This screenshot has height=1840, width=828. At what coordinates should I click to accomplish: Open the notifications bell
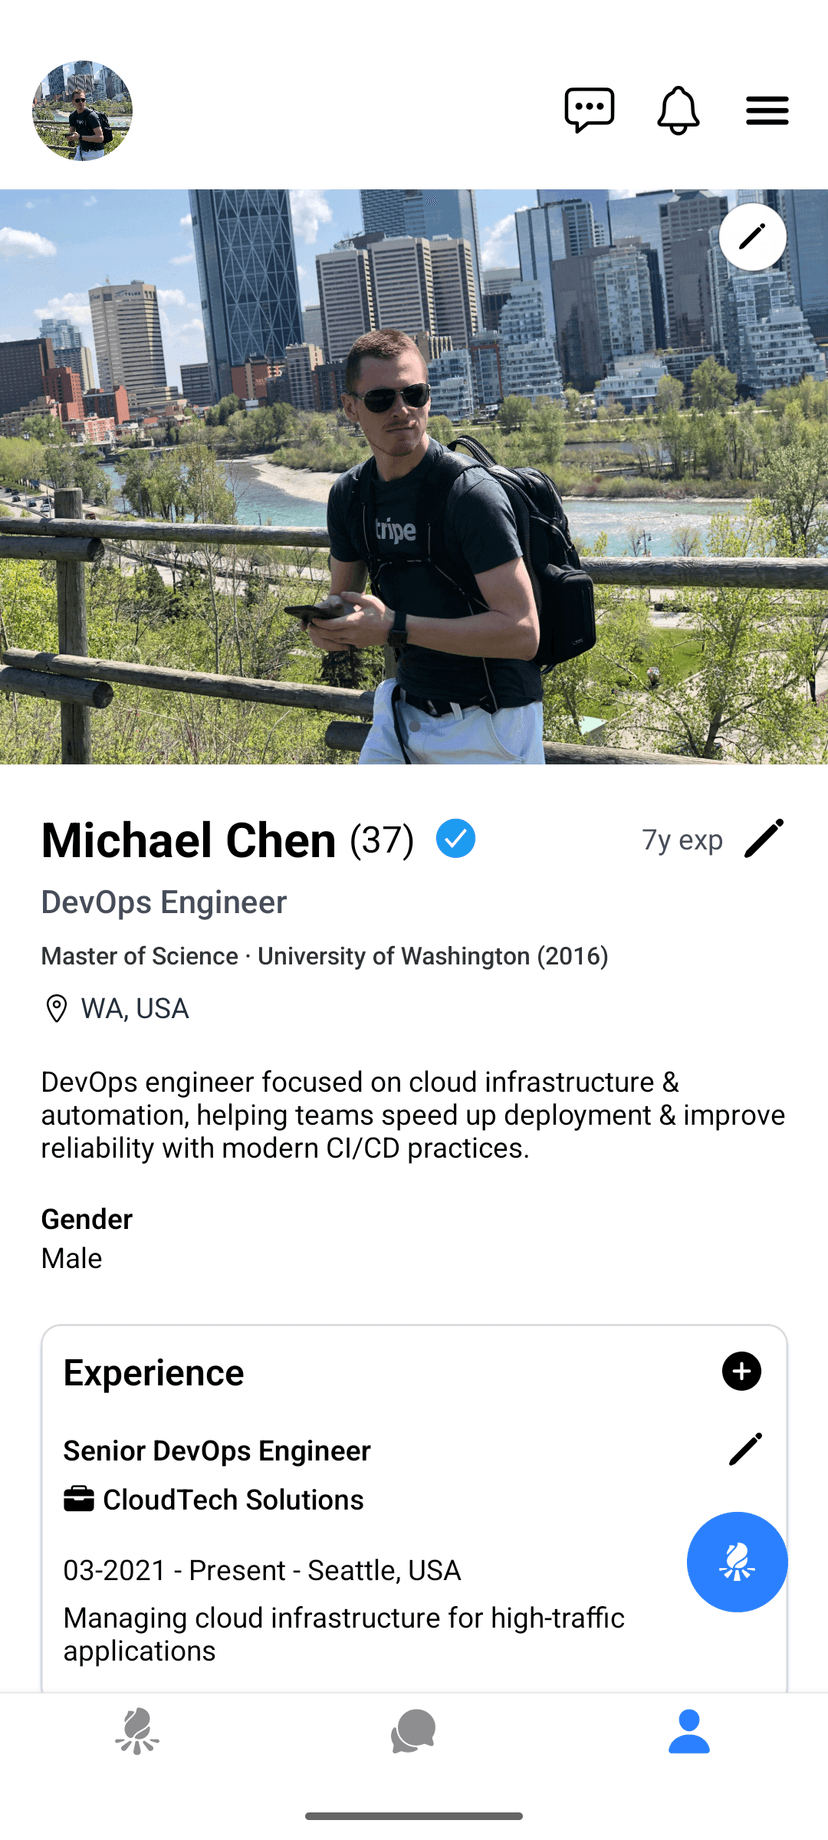[x=678, y=110]
